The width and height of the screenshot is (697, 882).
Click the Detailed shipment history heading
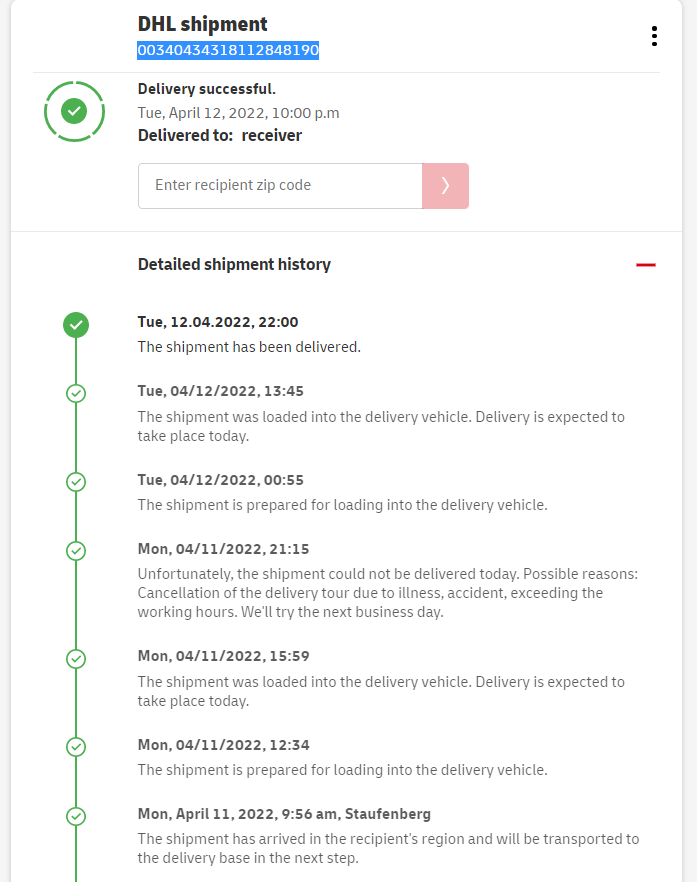234,265
